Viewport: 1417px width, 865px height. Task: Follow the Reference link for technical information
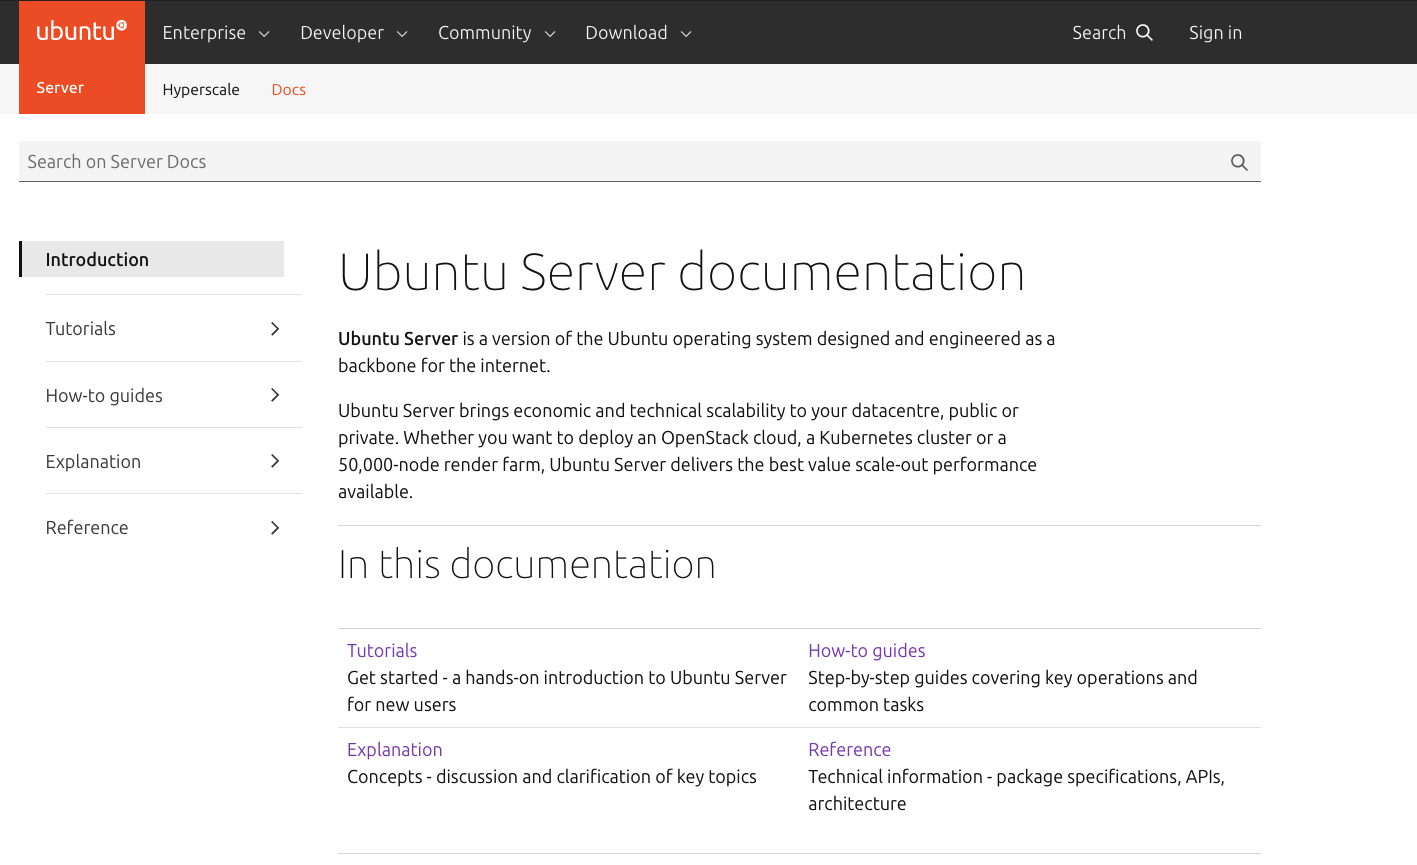tap(849, 749)
